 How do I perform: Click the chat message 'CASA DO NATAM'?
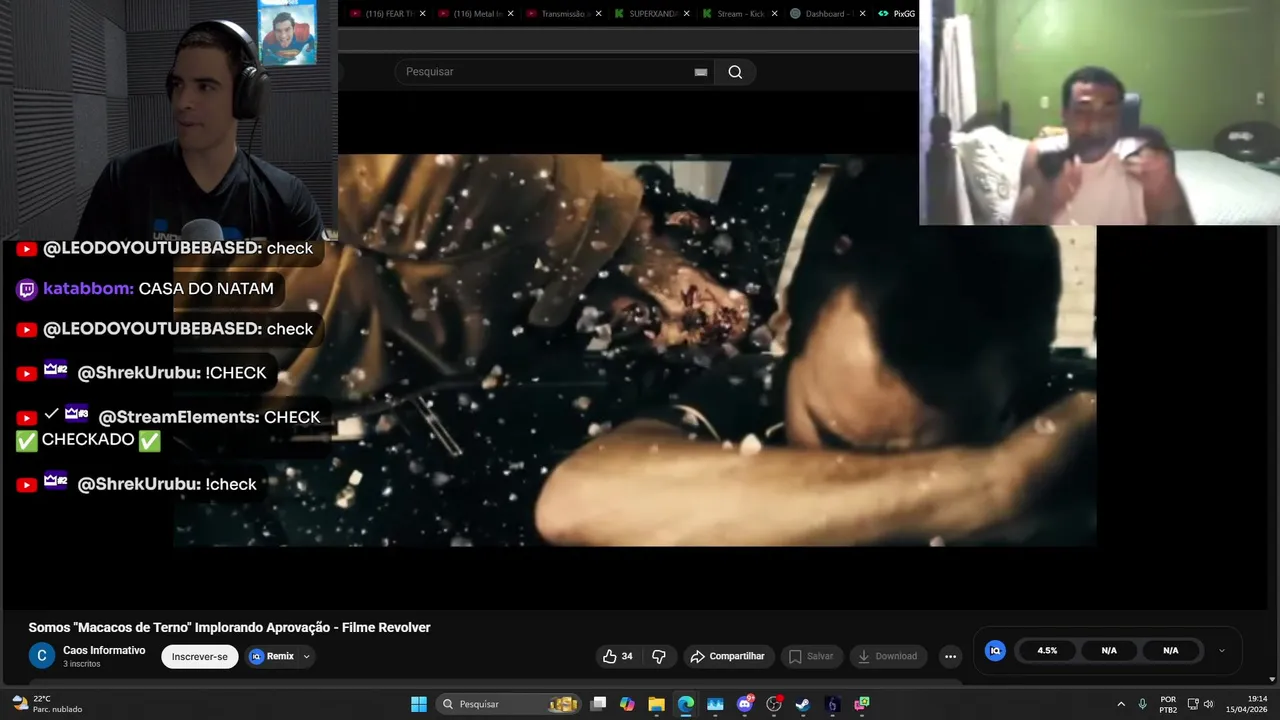pyautogui.click(x=206, y=289)
